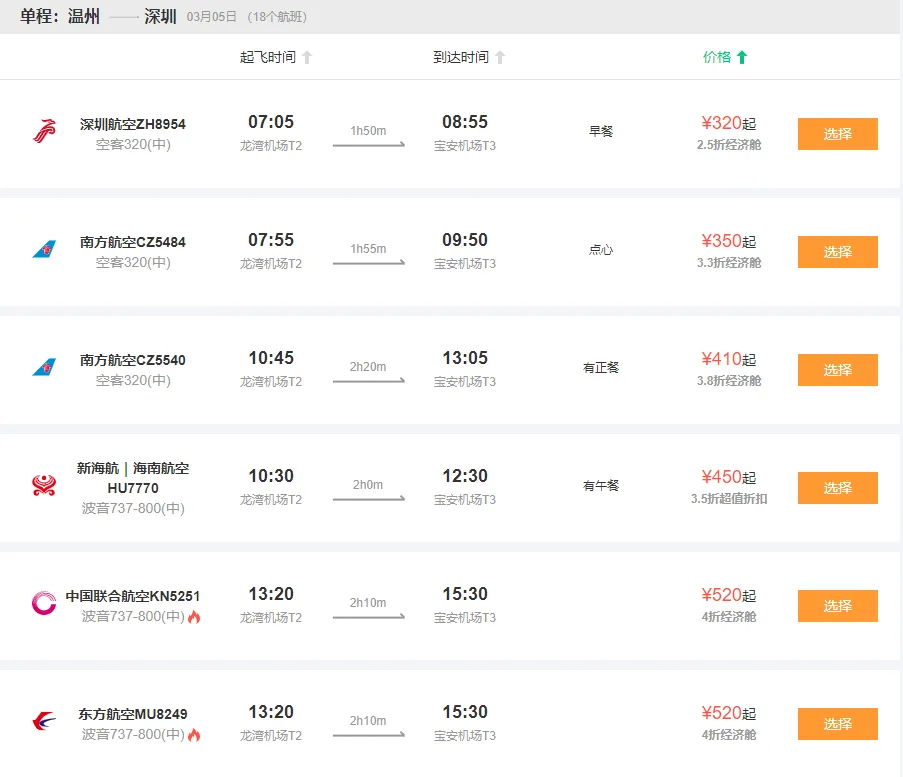903x777 pixels.
Task: Click duration 2h20m
Action: coord(368,367)
